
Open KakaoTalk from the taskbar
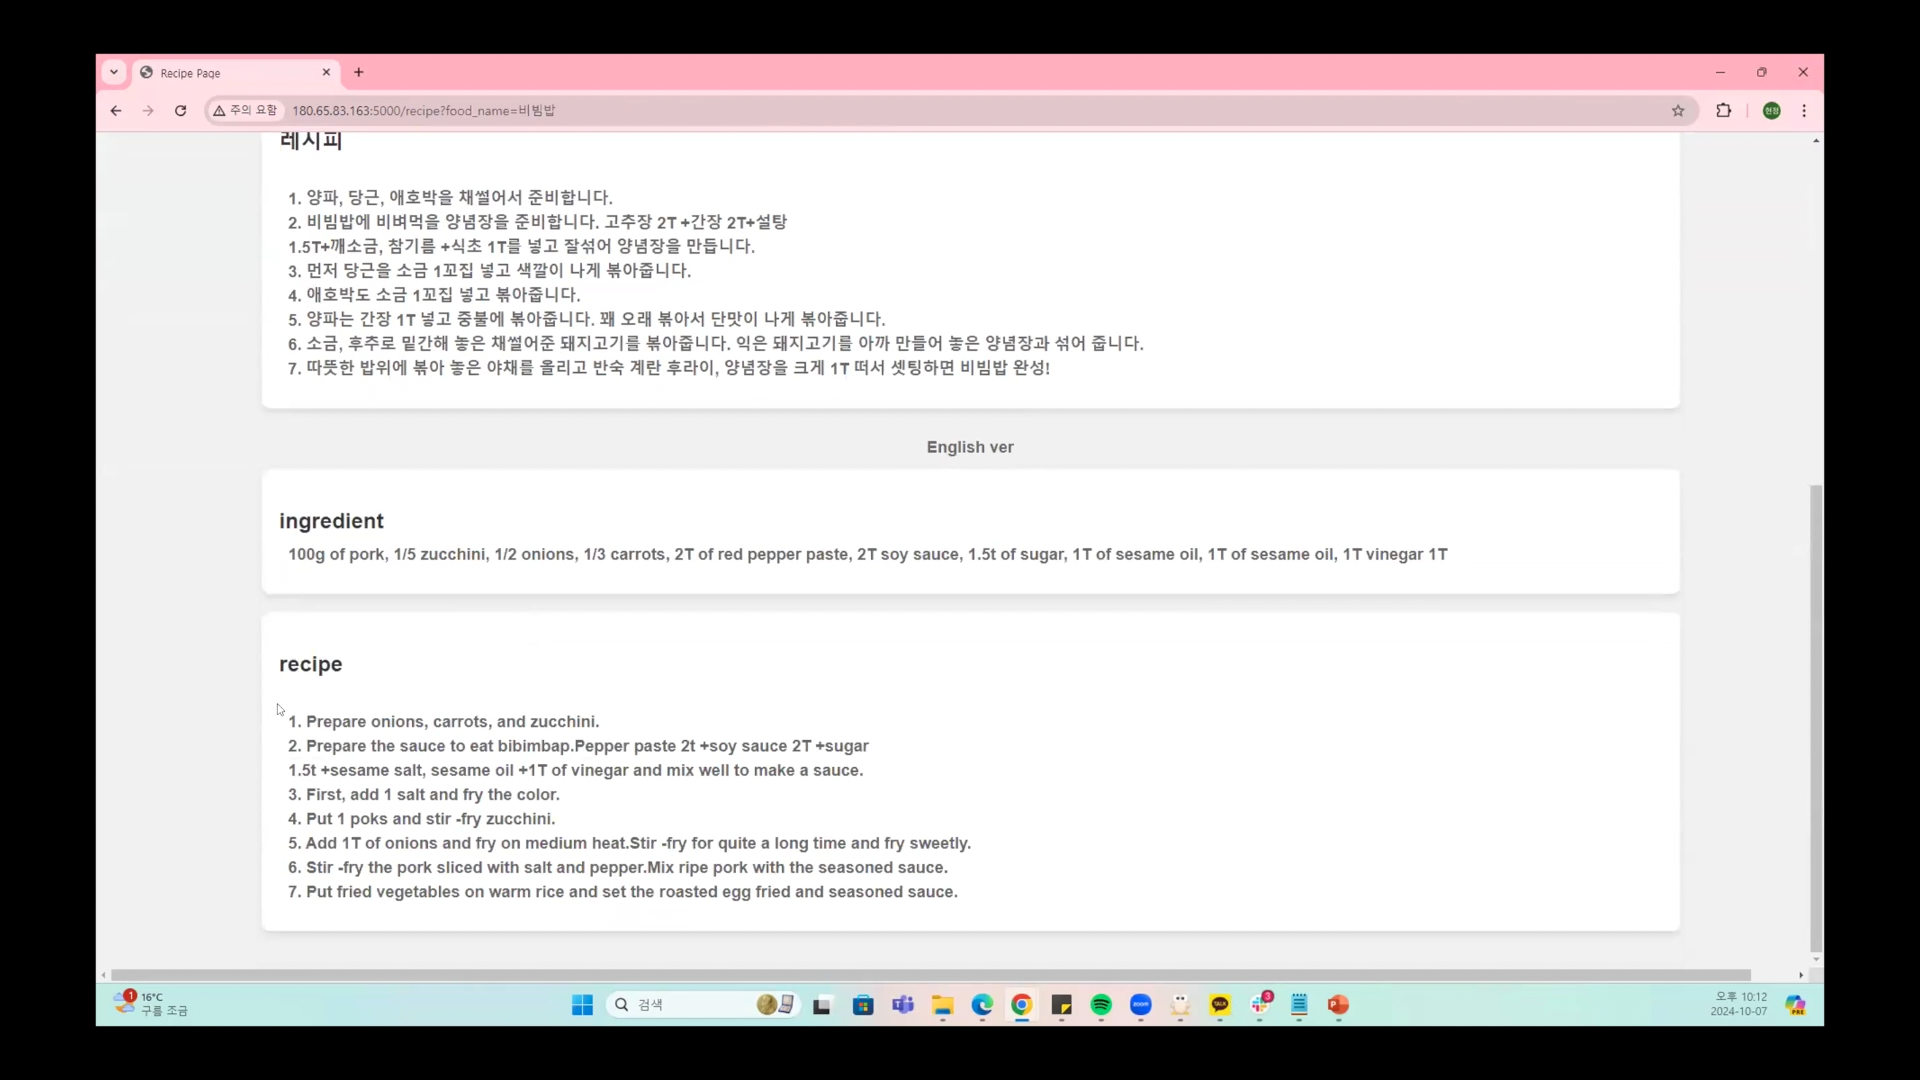[1220, 1005]
